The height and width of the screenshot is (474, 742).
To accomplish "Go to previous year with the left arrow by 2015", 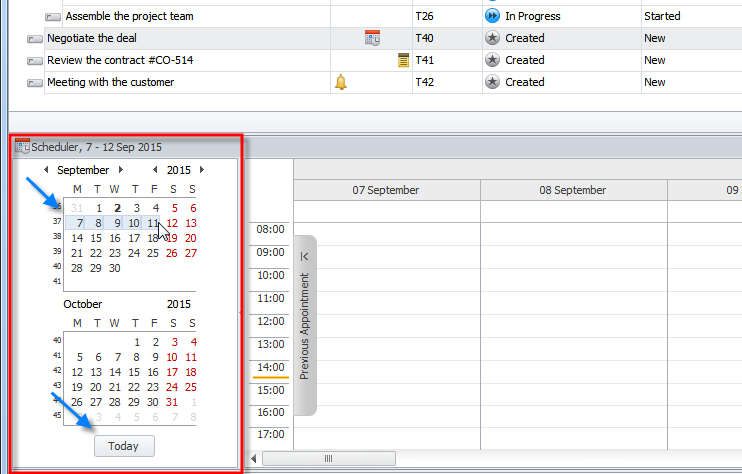I will (x=155, y=170).
